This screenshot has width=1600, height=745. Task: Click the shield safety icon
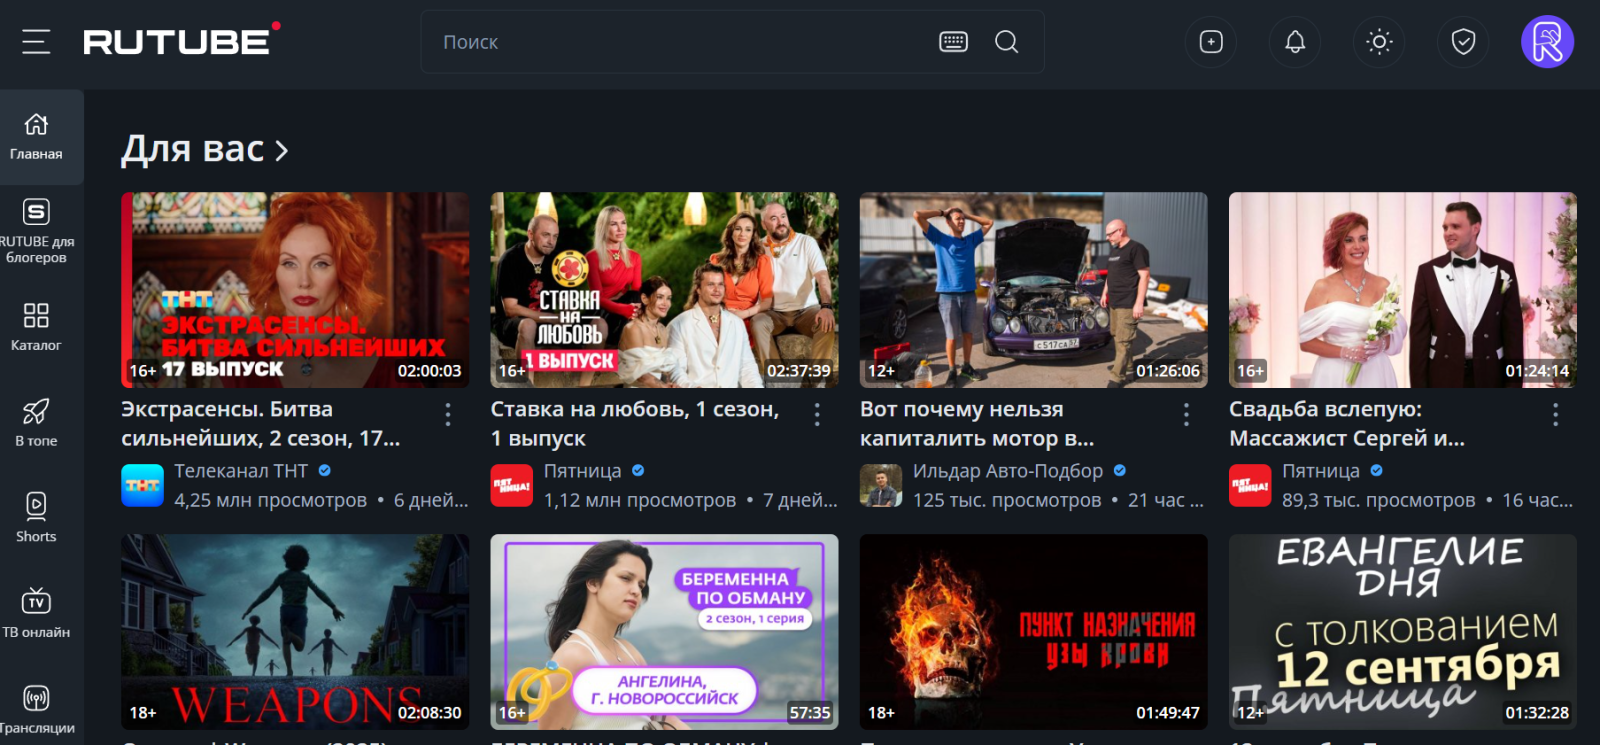point(1462,42)
